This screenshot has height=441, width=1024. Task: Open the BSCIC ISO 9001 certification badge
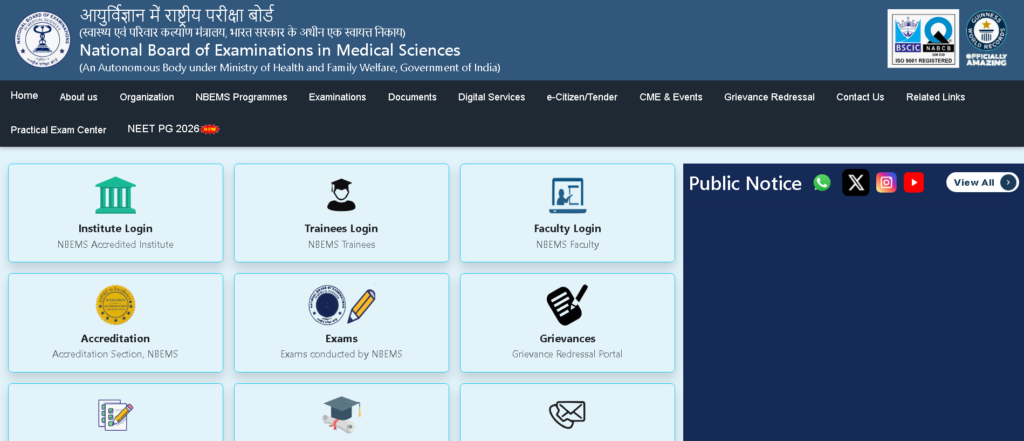[x=923, y=39]
